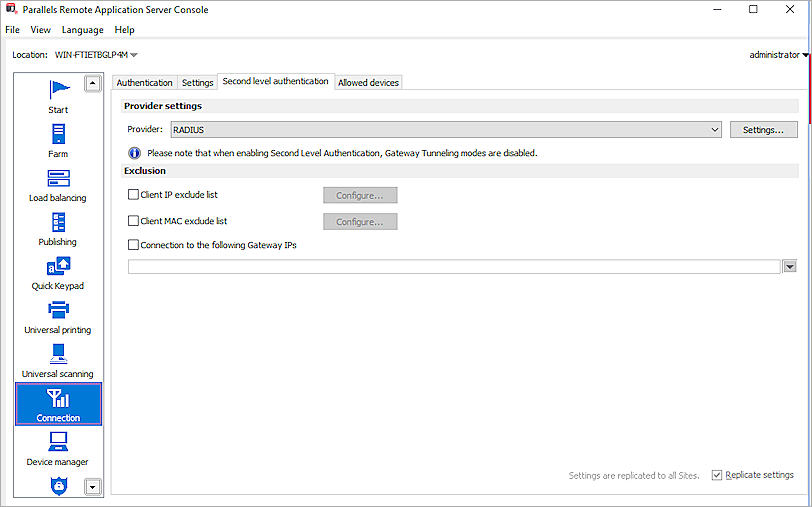Image resolution: width=812 pixels, height=507 pixels.
Task: Expand the Gateway IPs dropdown arrow
Action: [789, 267]
